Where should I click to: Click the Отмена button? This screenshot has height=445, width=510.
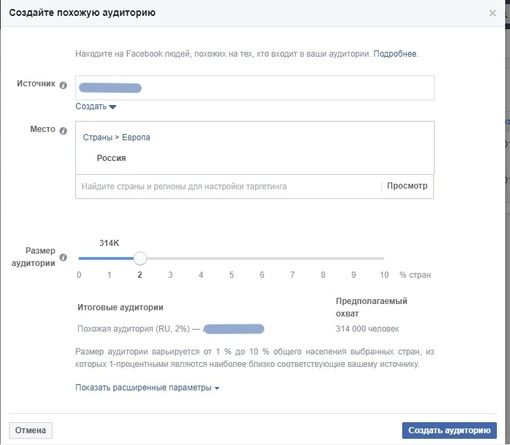[30, 430]
